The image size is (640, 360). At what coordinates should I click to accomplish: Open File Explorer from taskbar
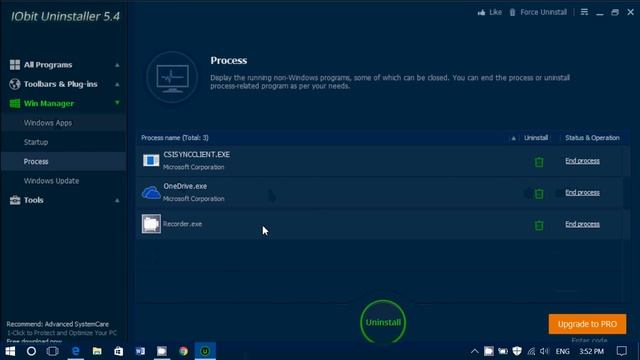[97, 351]
